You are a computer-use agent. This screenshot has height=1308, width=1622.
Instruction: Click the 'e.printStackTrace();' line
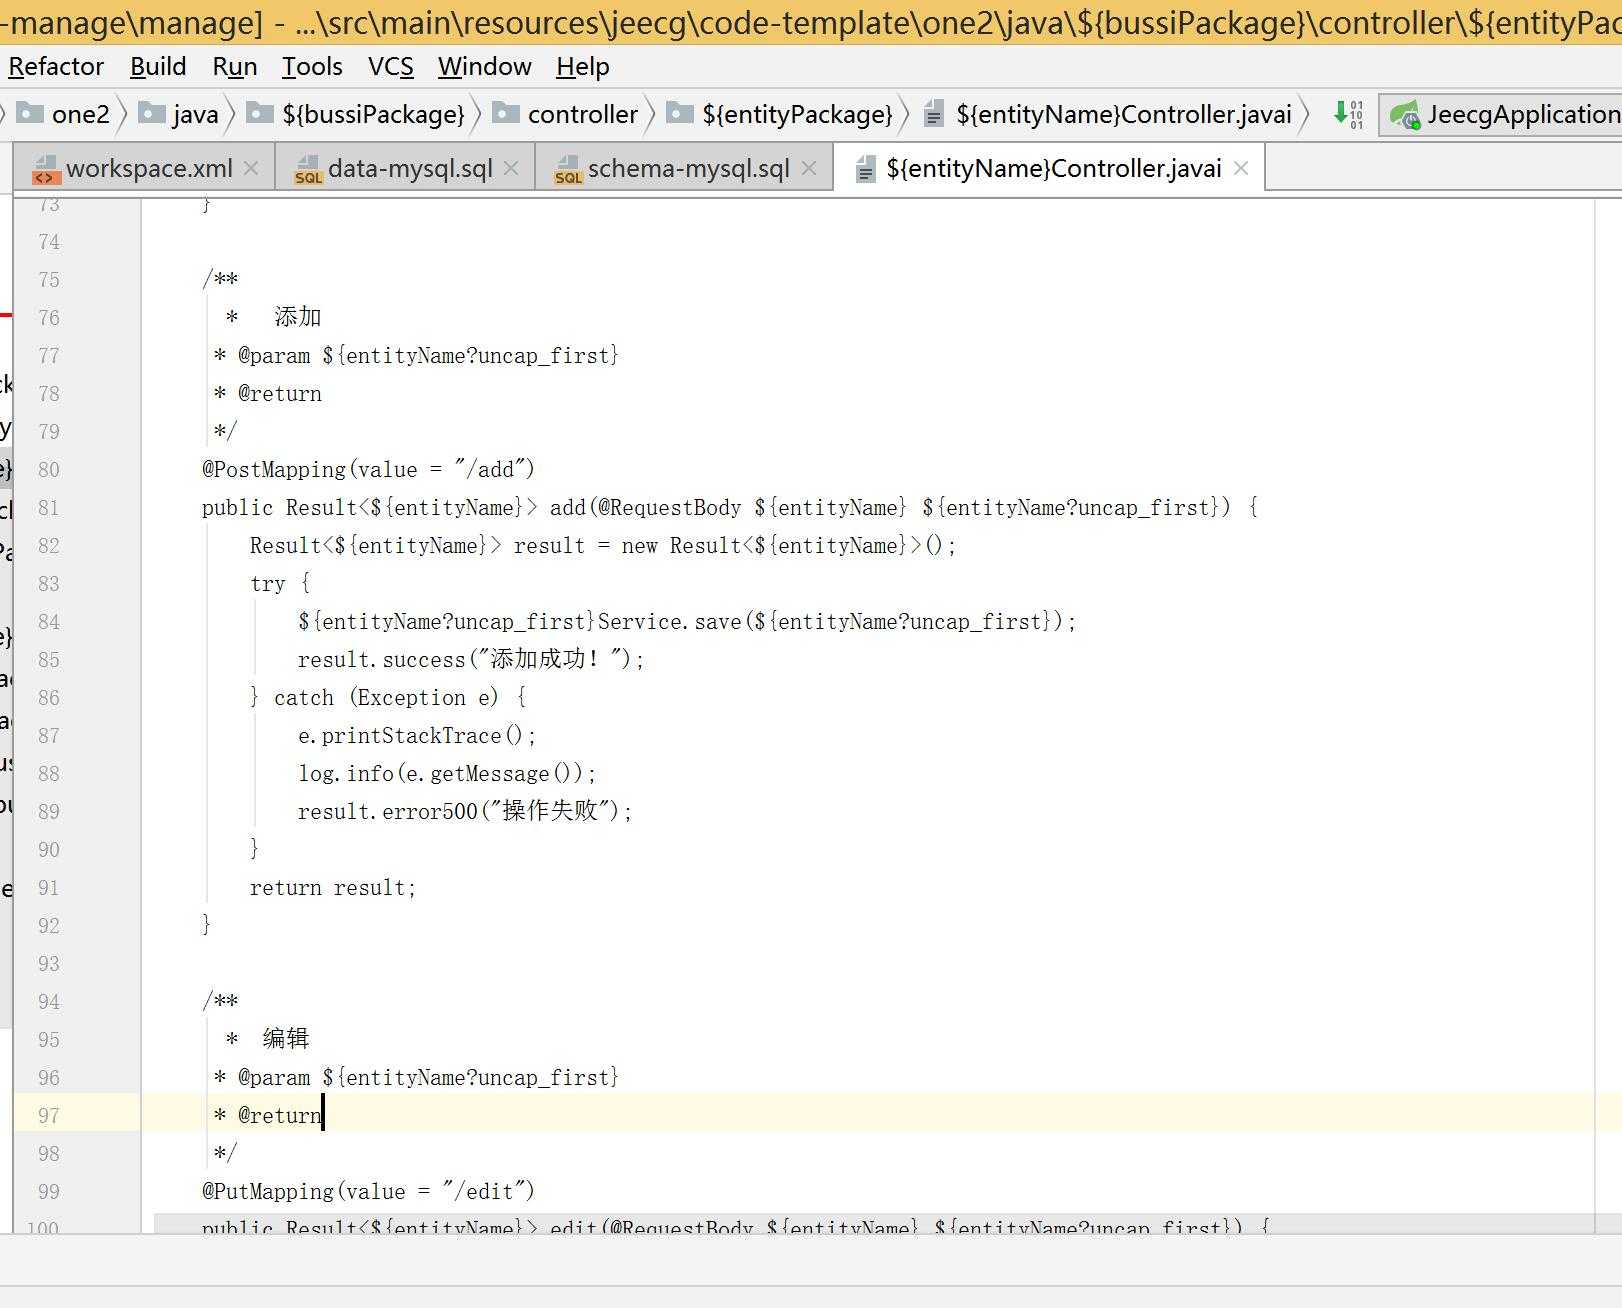pyautogui.click(x=417, y=735)
